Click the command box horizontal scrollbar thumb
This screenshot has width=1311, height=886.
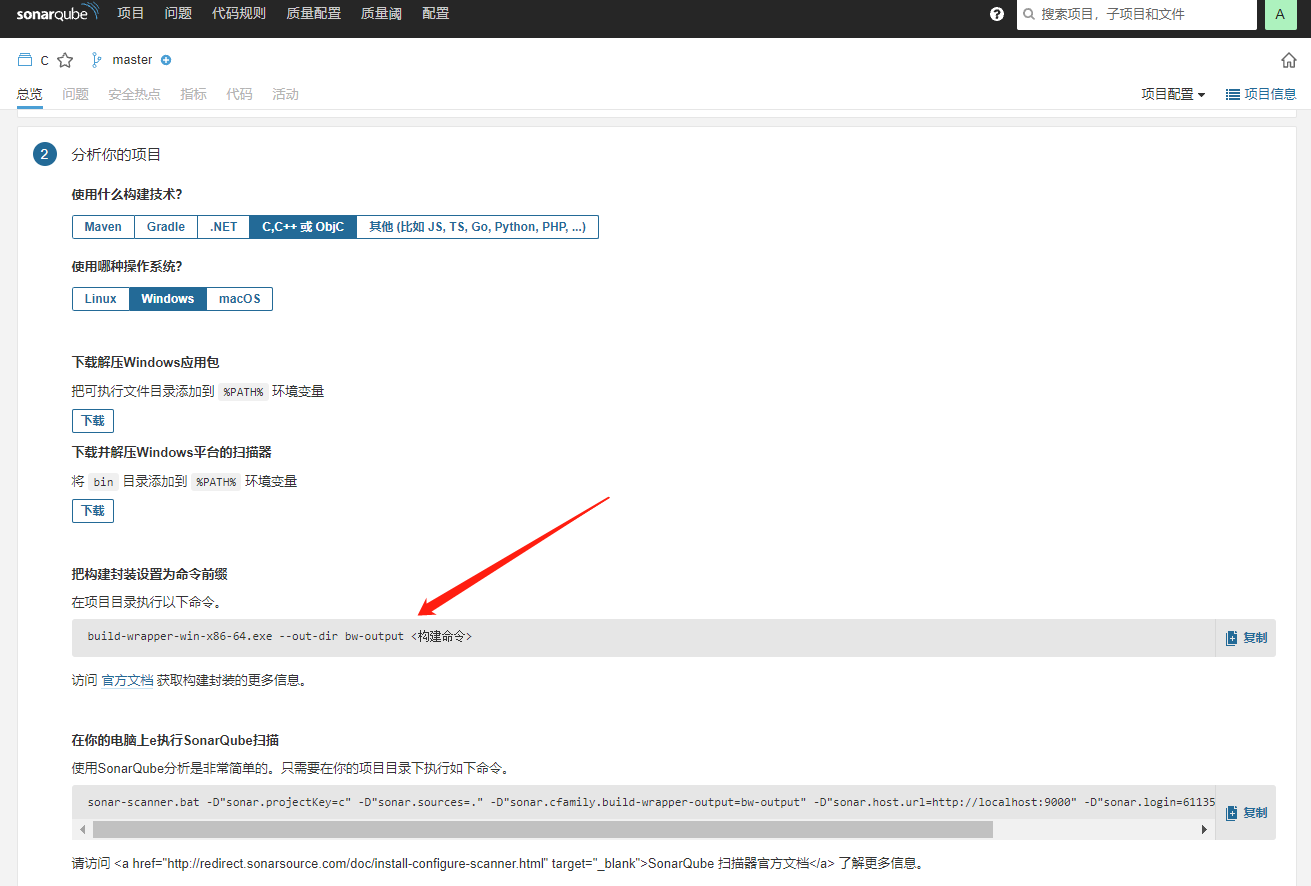(543, 830)
